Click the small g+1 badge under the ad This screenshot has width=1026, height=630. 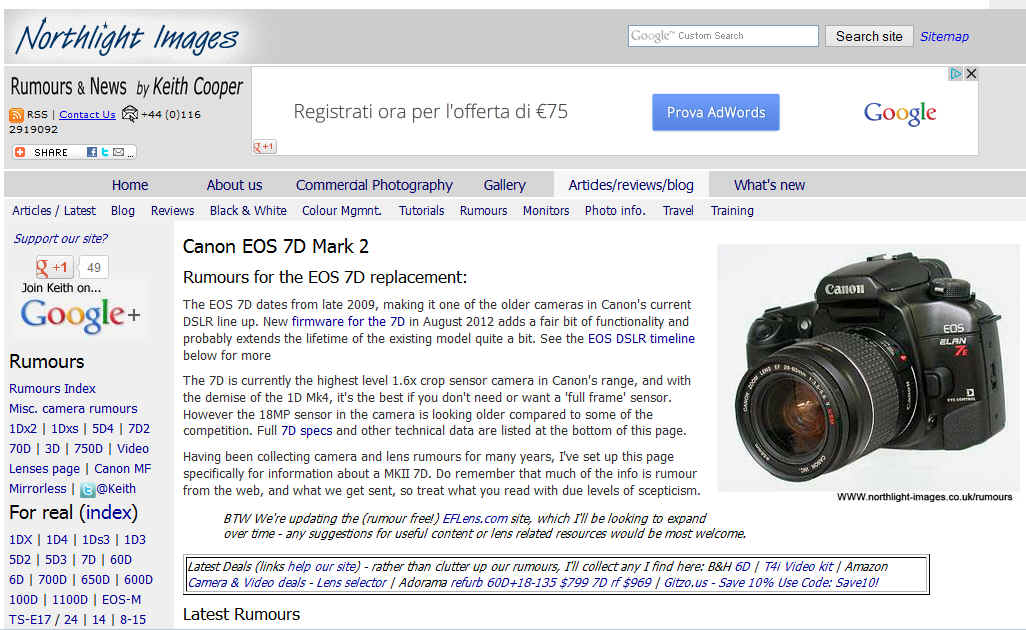264,147
